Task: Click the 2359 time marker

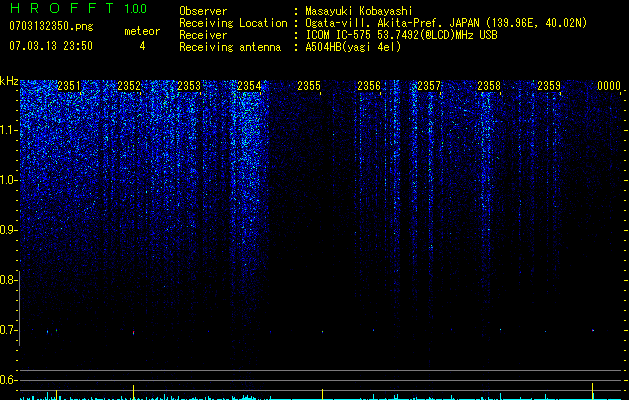Action: pos(549,86)
